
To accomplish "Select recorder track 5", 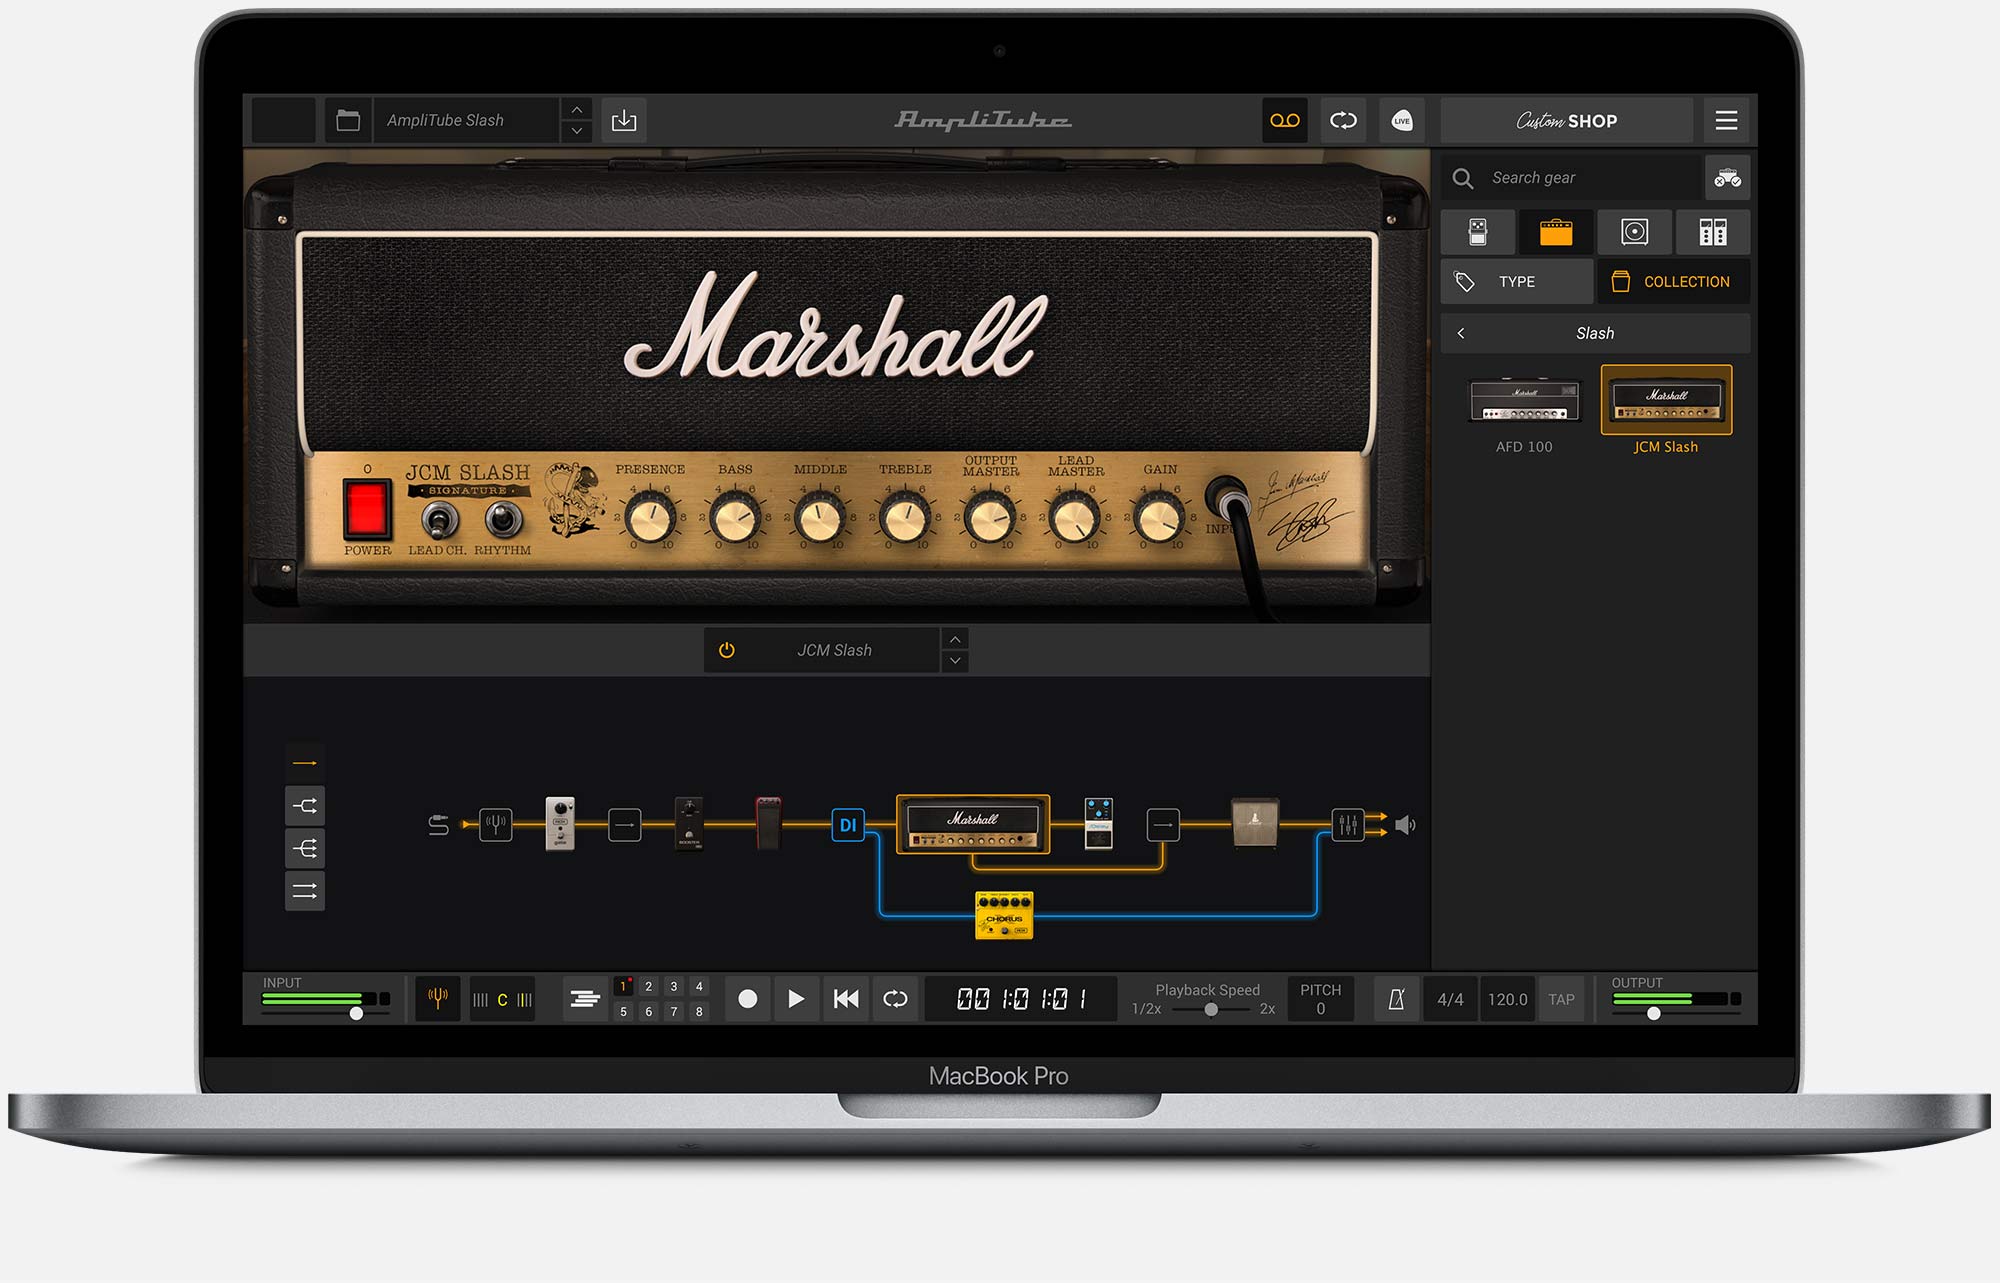I will 623,1011.
